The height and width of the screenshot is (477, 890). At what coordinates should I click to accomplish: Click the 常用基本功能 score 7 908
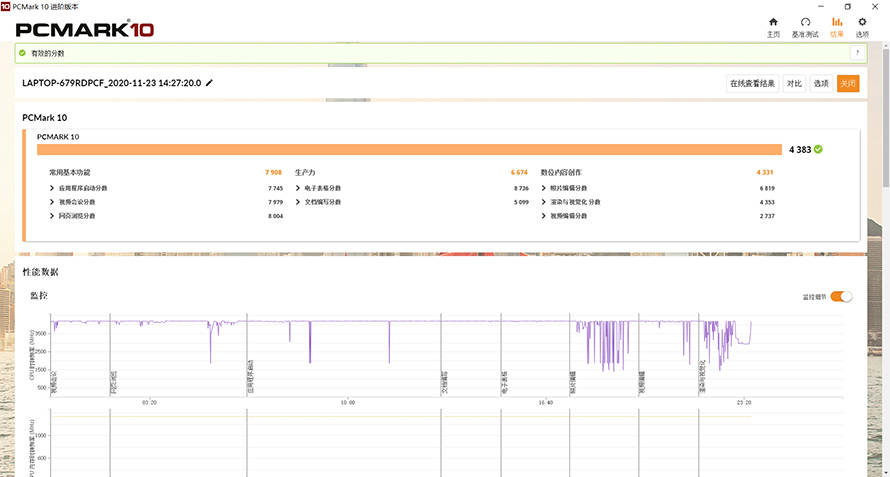click(x=273, y=172)
